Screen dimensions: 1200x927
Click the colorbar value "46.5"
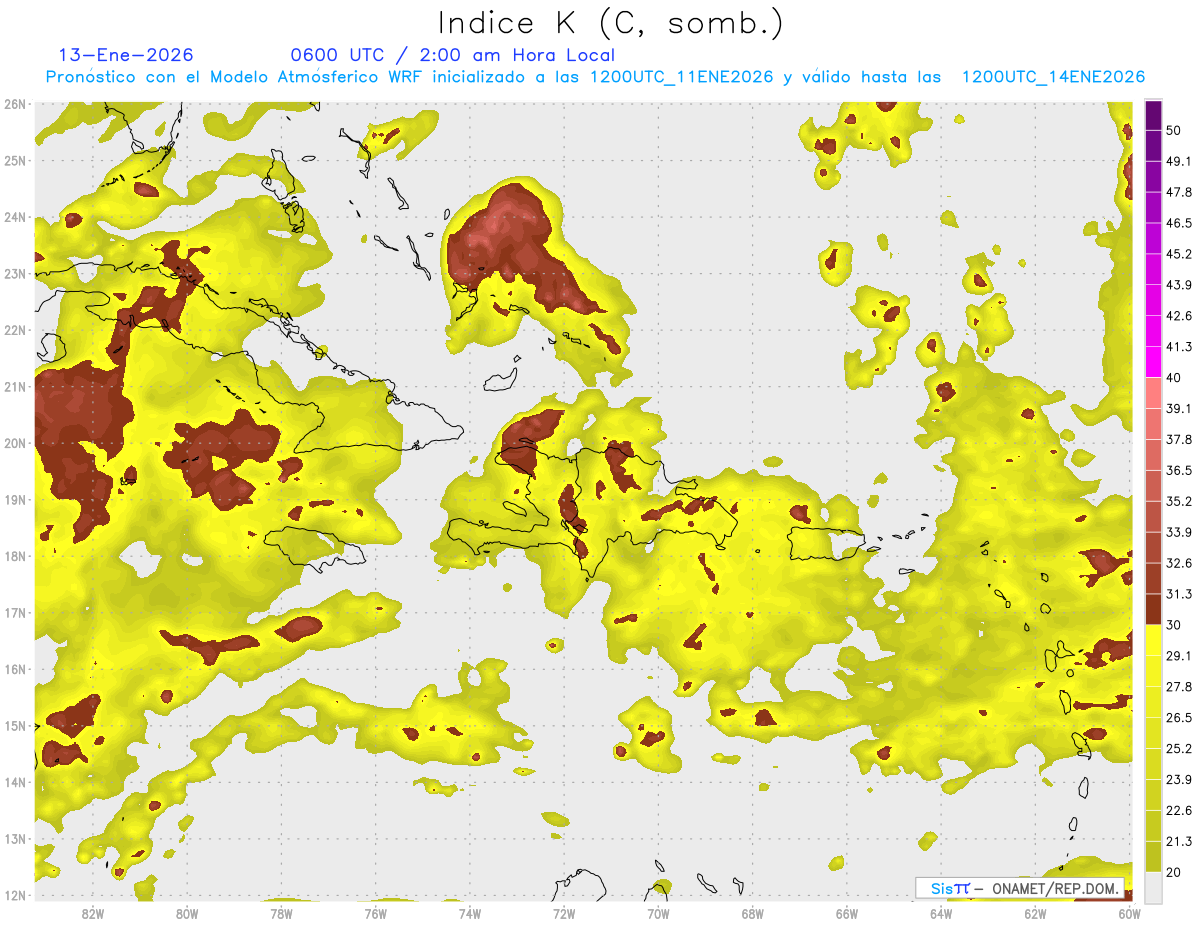point(1179,223)
